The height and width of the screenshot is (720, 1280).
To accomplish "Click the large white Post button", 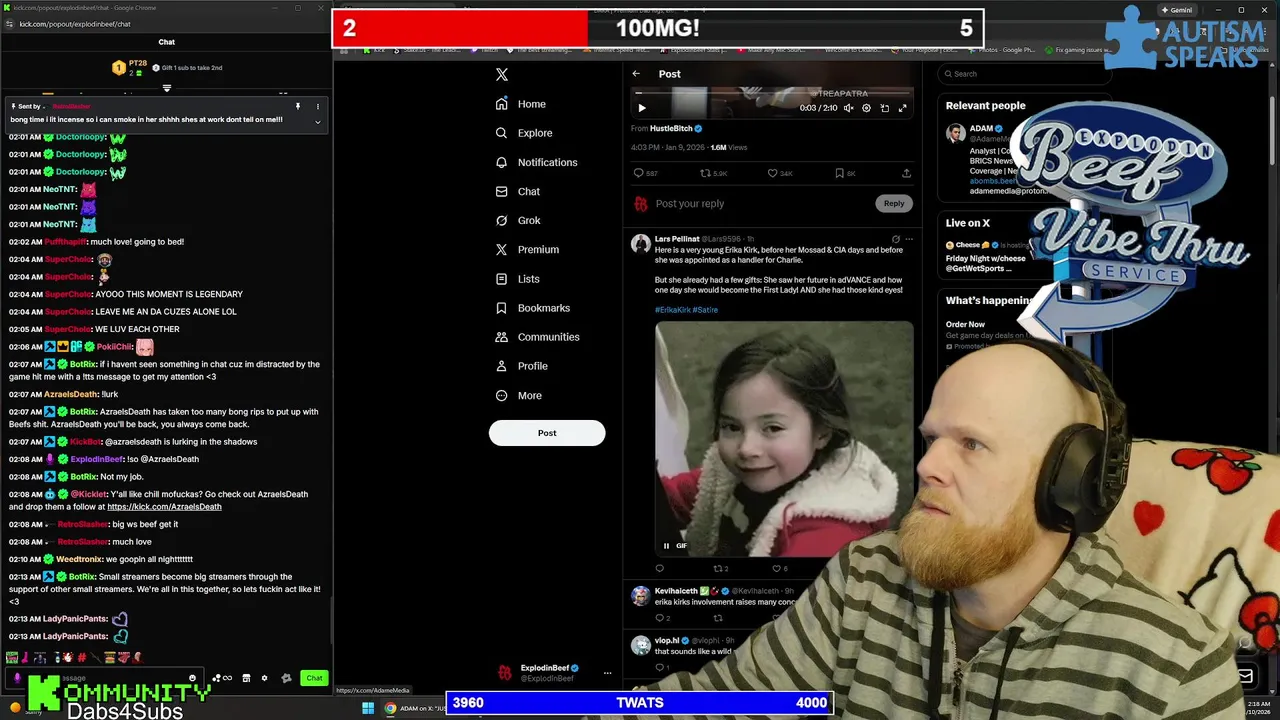I will click(547, 433).
